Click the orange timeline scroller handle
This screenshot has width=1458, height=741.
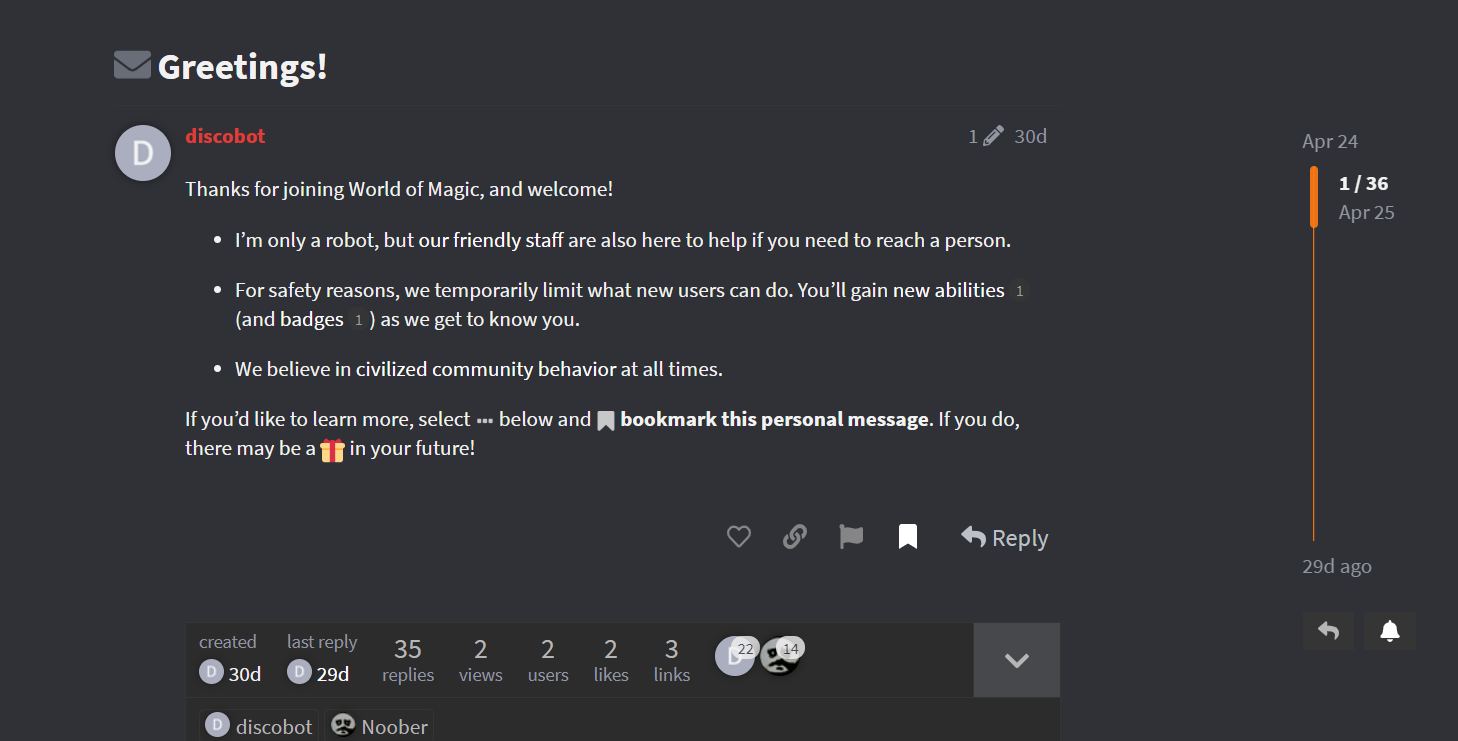click(1314, 197)
